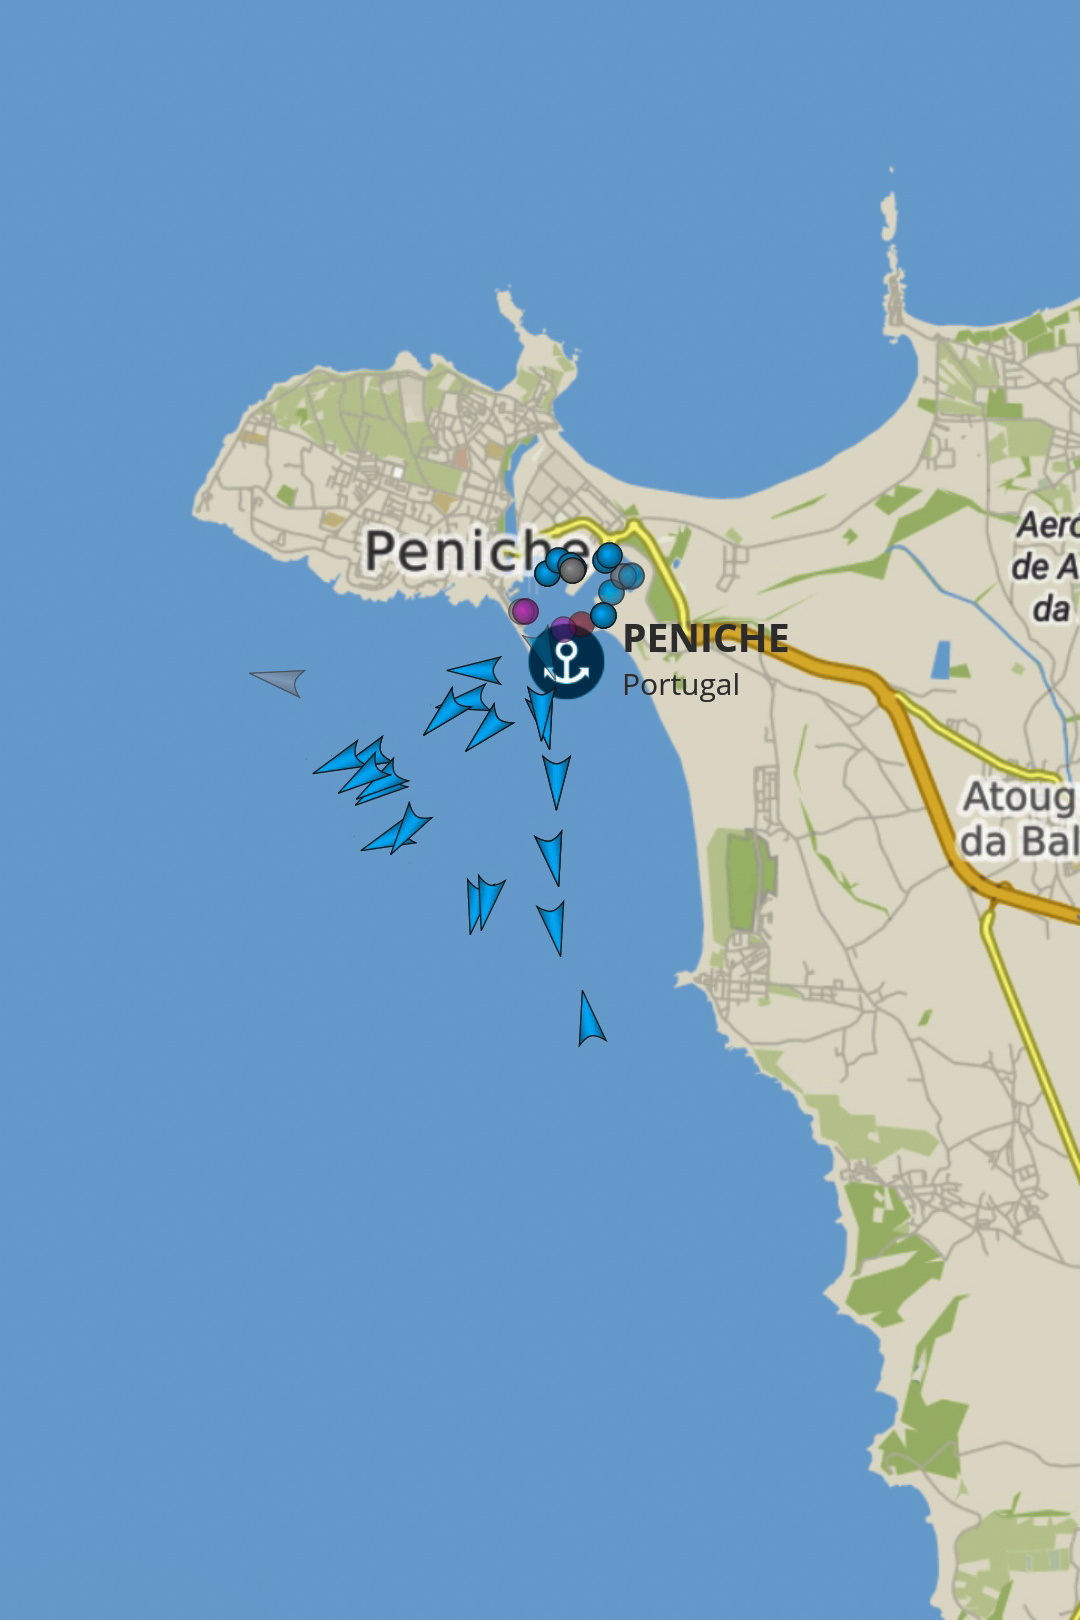1080x1620 pixels.
Task: Click the southbound vessel directly below anchor
Action: pos(556,782)
